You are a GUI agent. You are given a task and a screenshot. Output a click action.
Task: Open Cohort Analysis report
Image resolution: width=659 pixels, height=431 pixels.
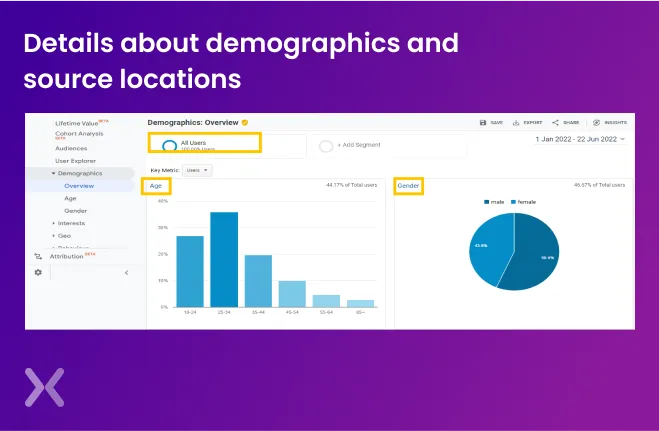(79, 134)
